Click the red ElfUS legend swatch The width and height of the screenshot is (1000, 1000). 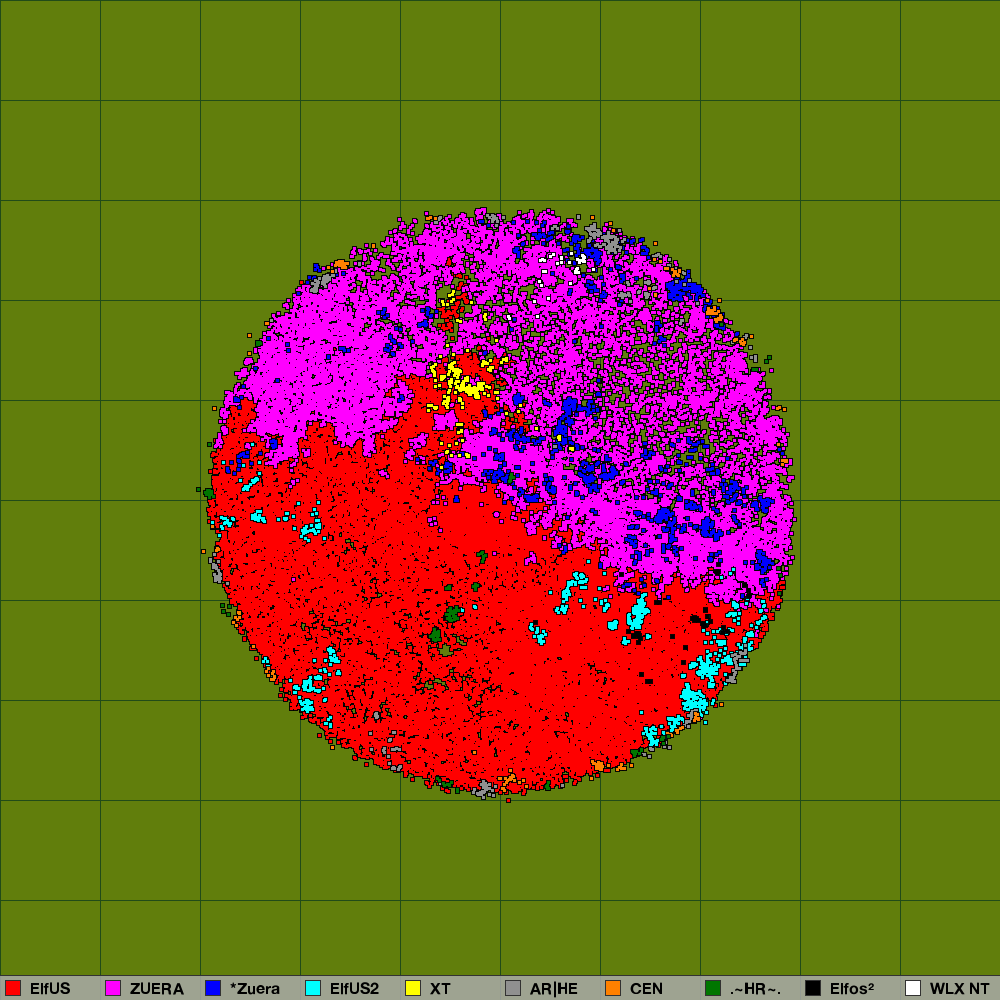coord(13,988)
